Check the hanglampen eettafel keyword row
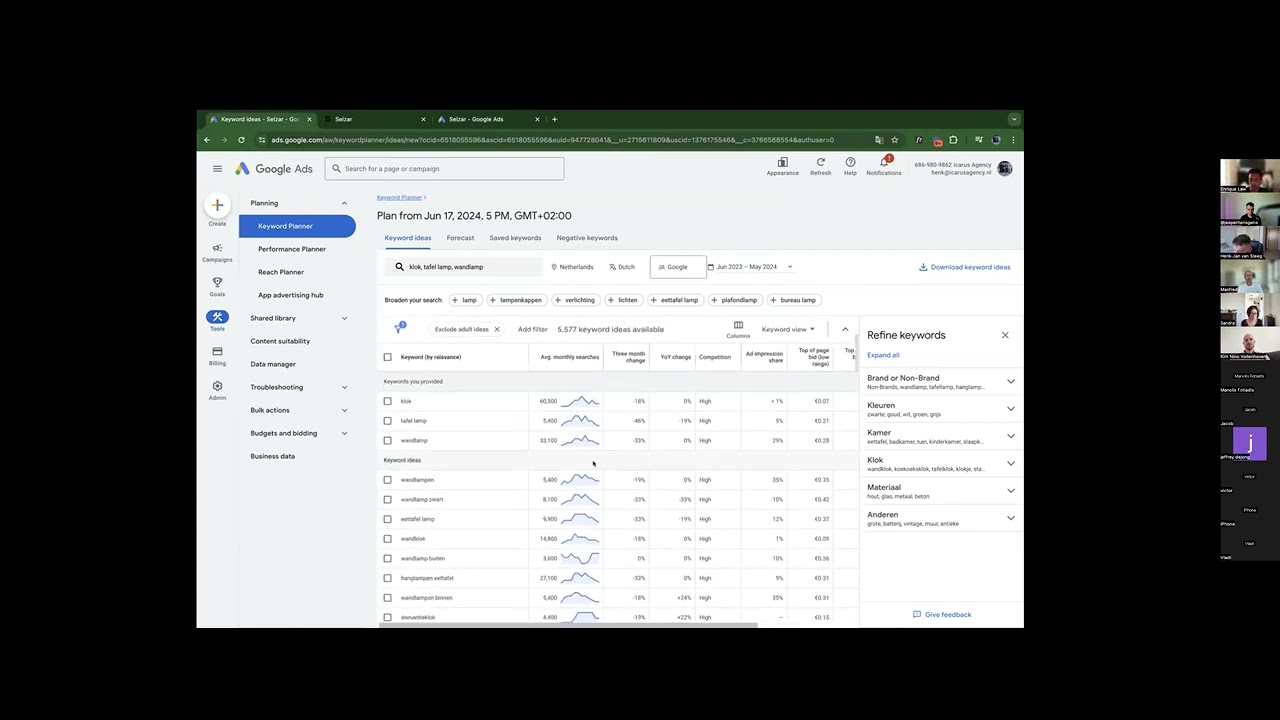 (388, 578)
